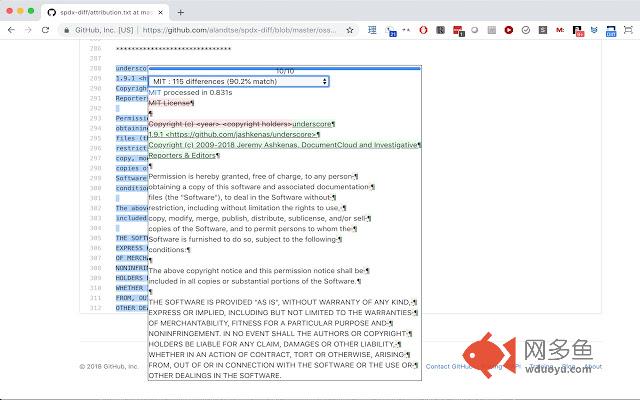Screen dimensions: 640x400
Task: Click 'Software is furnished to do so' line
Action: click(242, 239)
